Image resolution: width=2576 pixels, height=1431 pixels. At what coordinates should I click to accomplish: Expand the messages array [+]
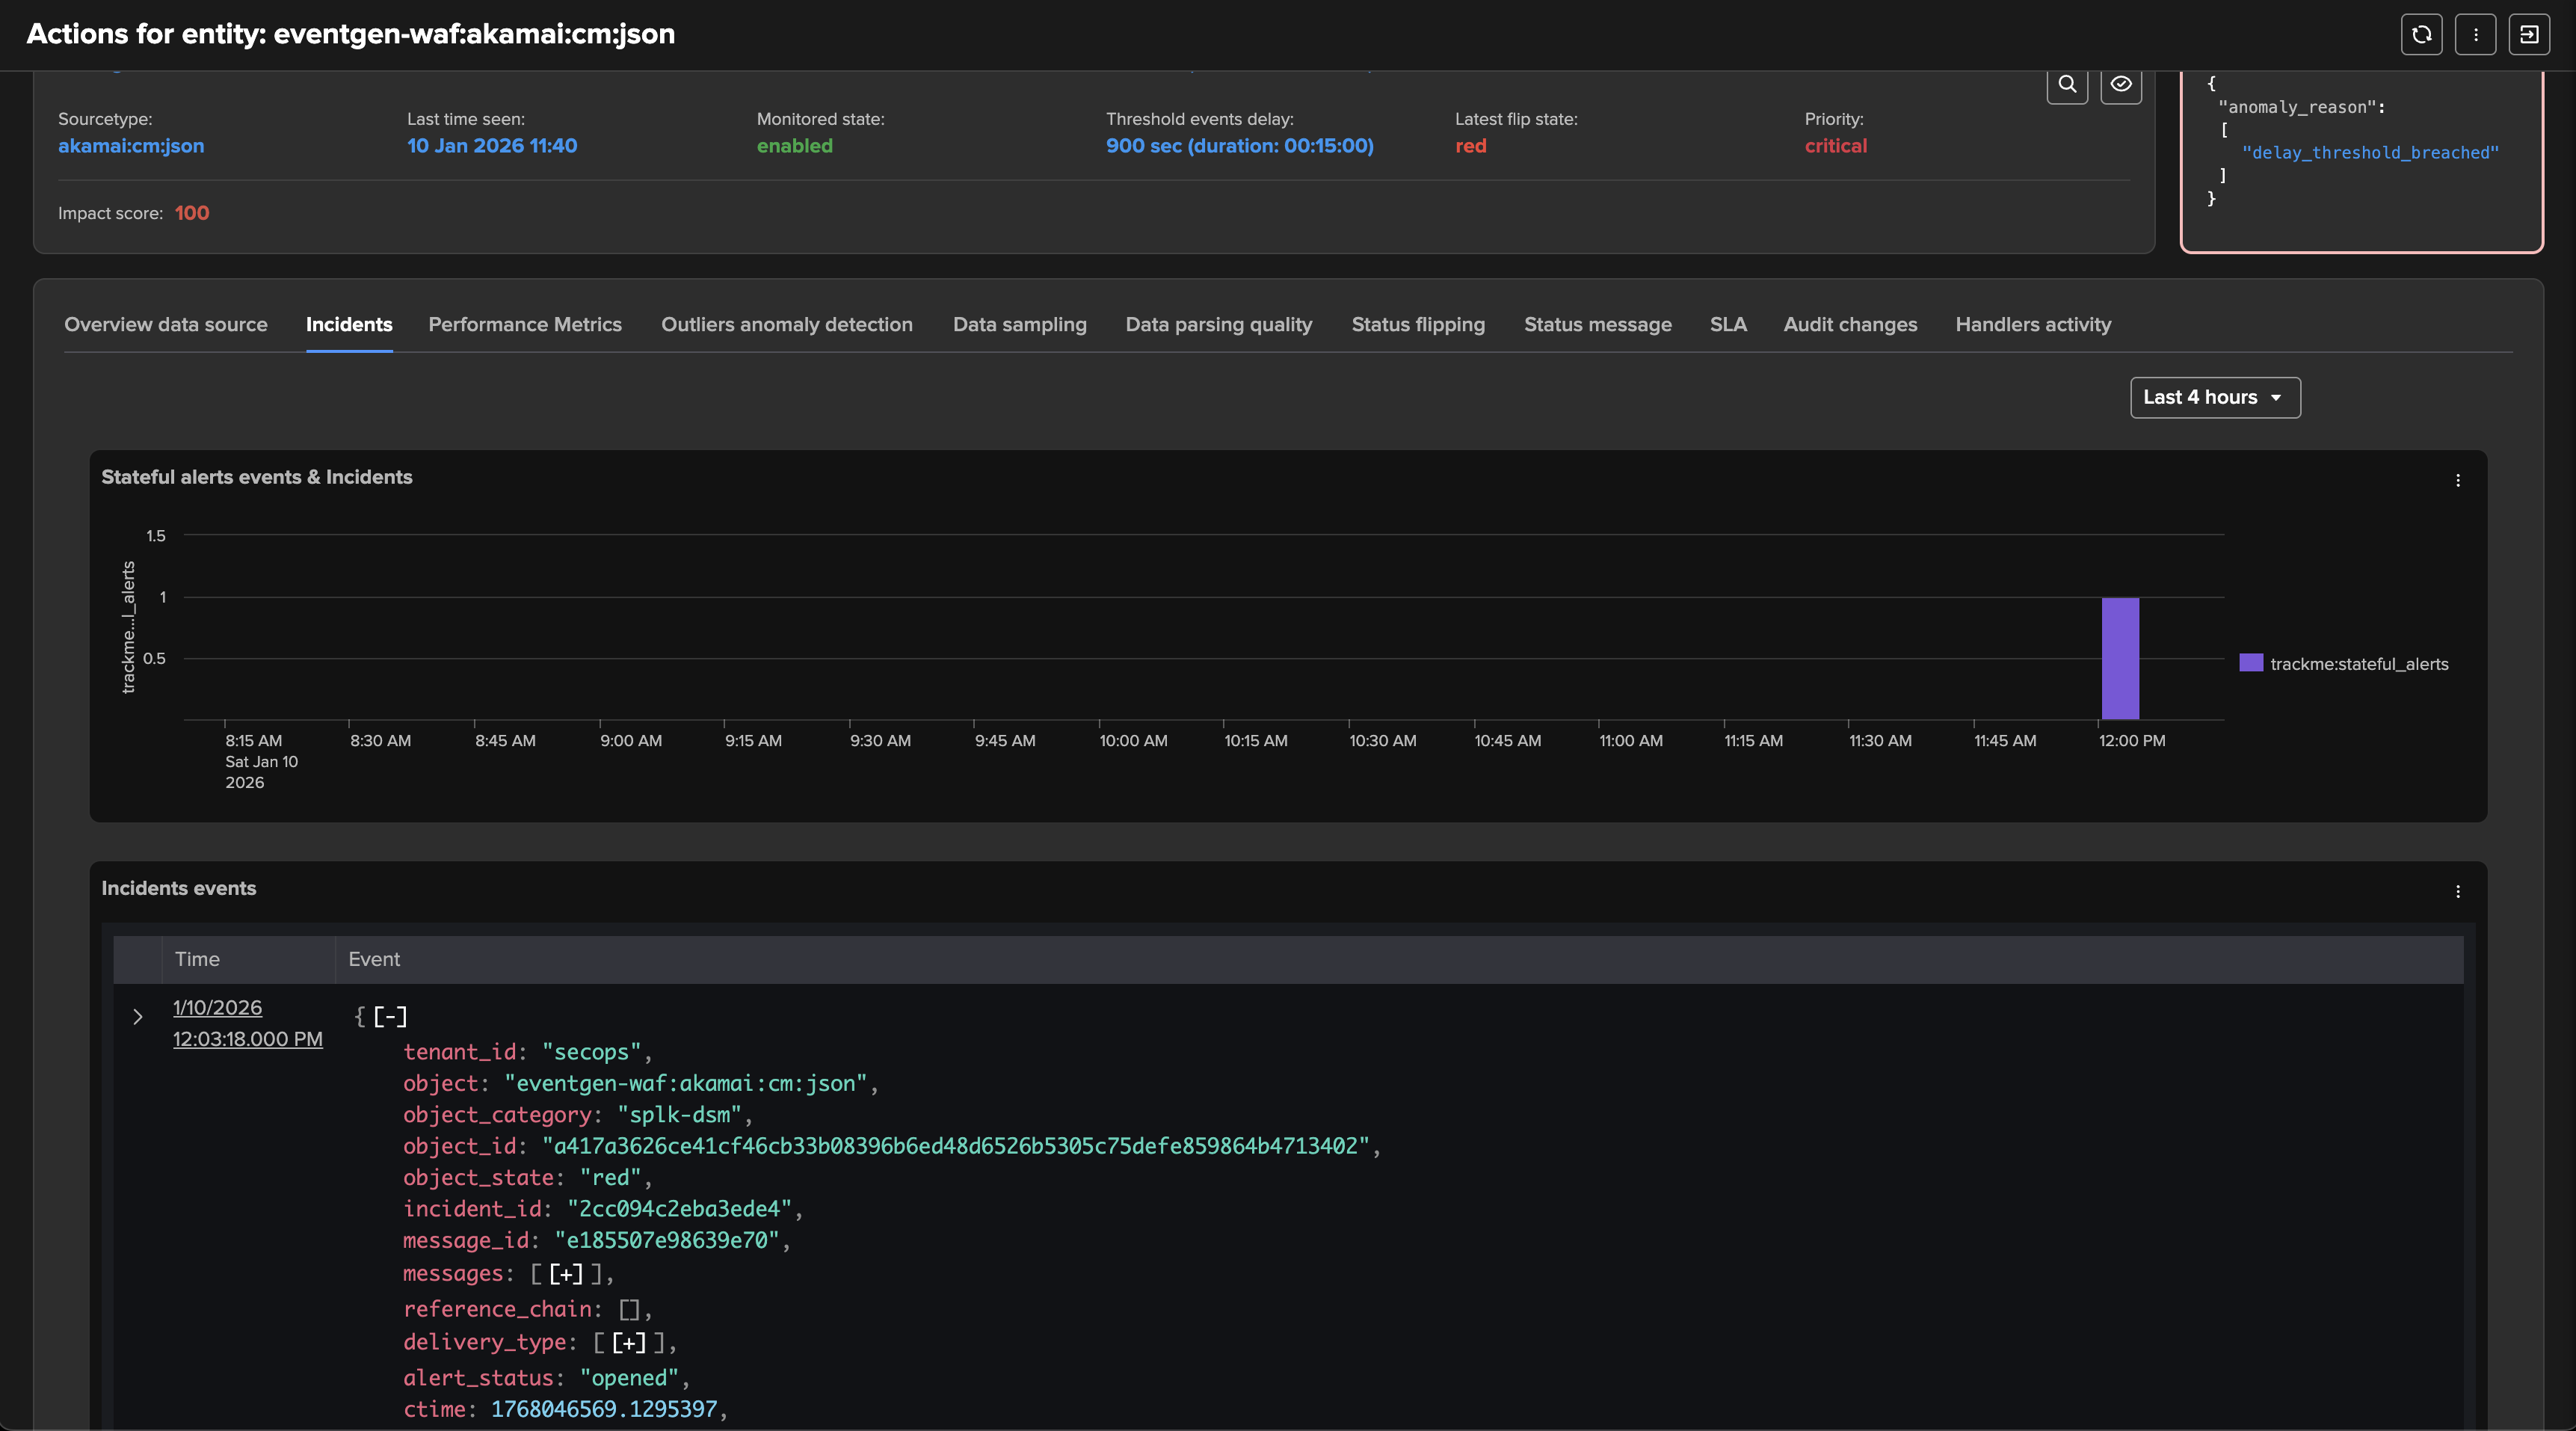click(x=566, y=1274)
